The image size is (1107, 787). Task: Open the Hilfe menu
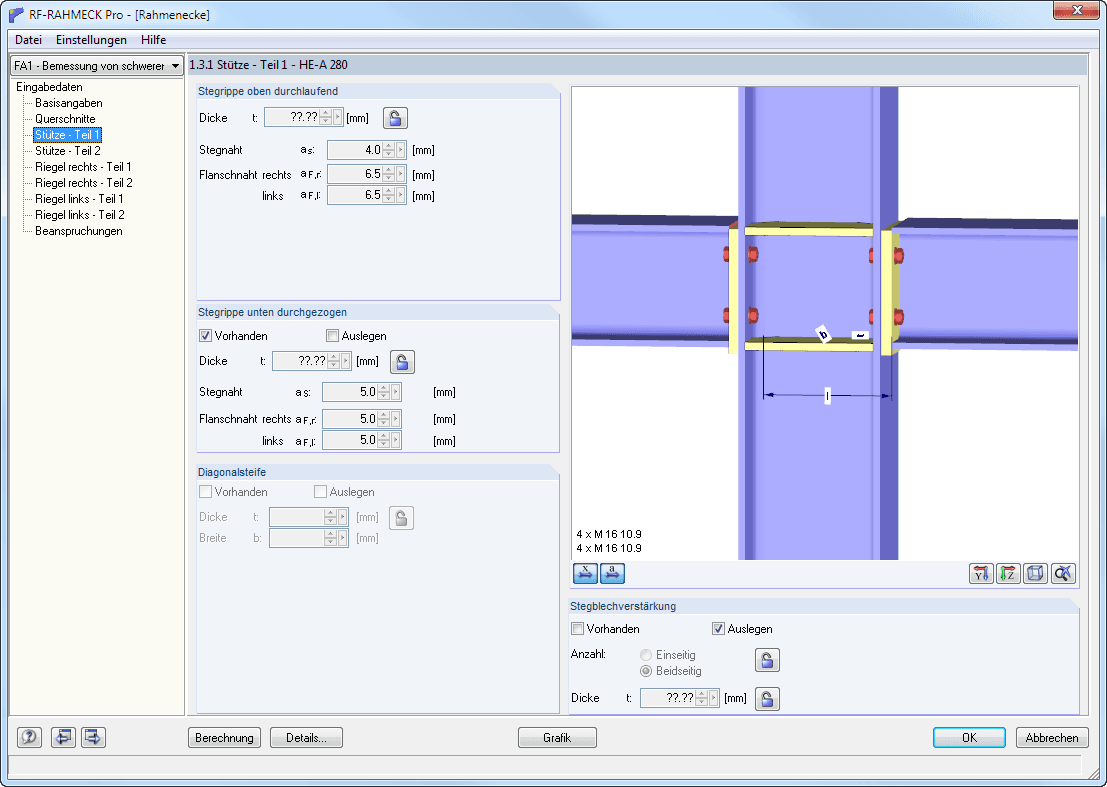pyautogui.click(x=153, y=40)
